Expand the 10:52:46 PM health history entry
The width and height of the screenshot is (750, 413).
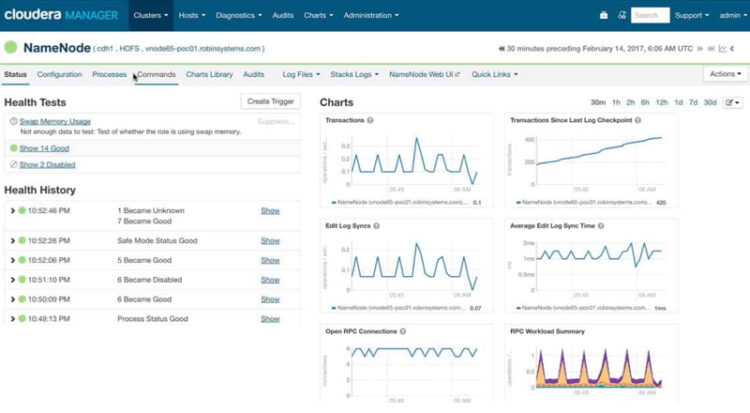tap(12, 211)
